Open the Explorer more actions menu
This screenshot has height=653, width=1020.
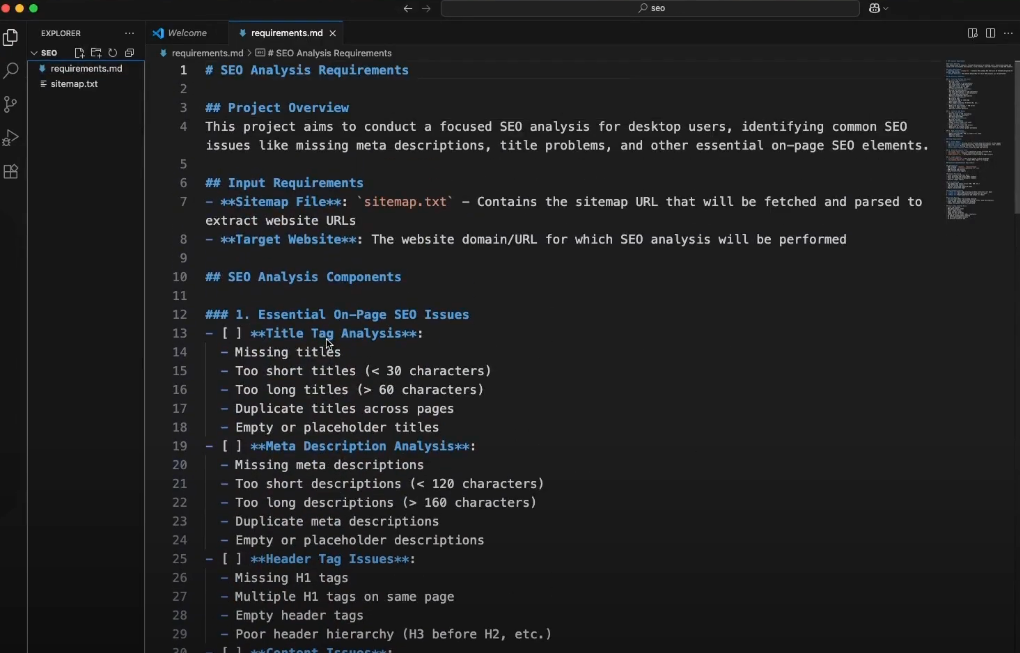coord(129,33)
